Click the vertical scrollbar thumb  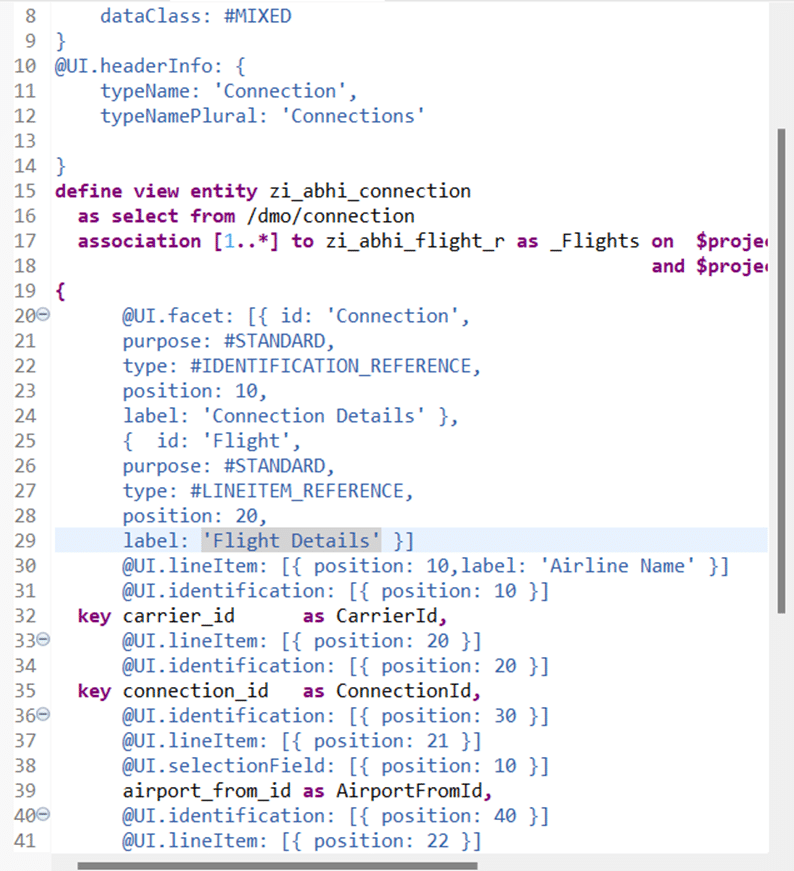coord(781,370)
